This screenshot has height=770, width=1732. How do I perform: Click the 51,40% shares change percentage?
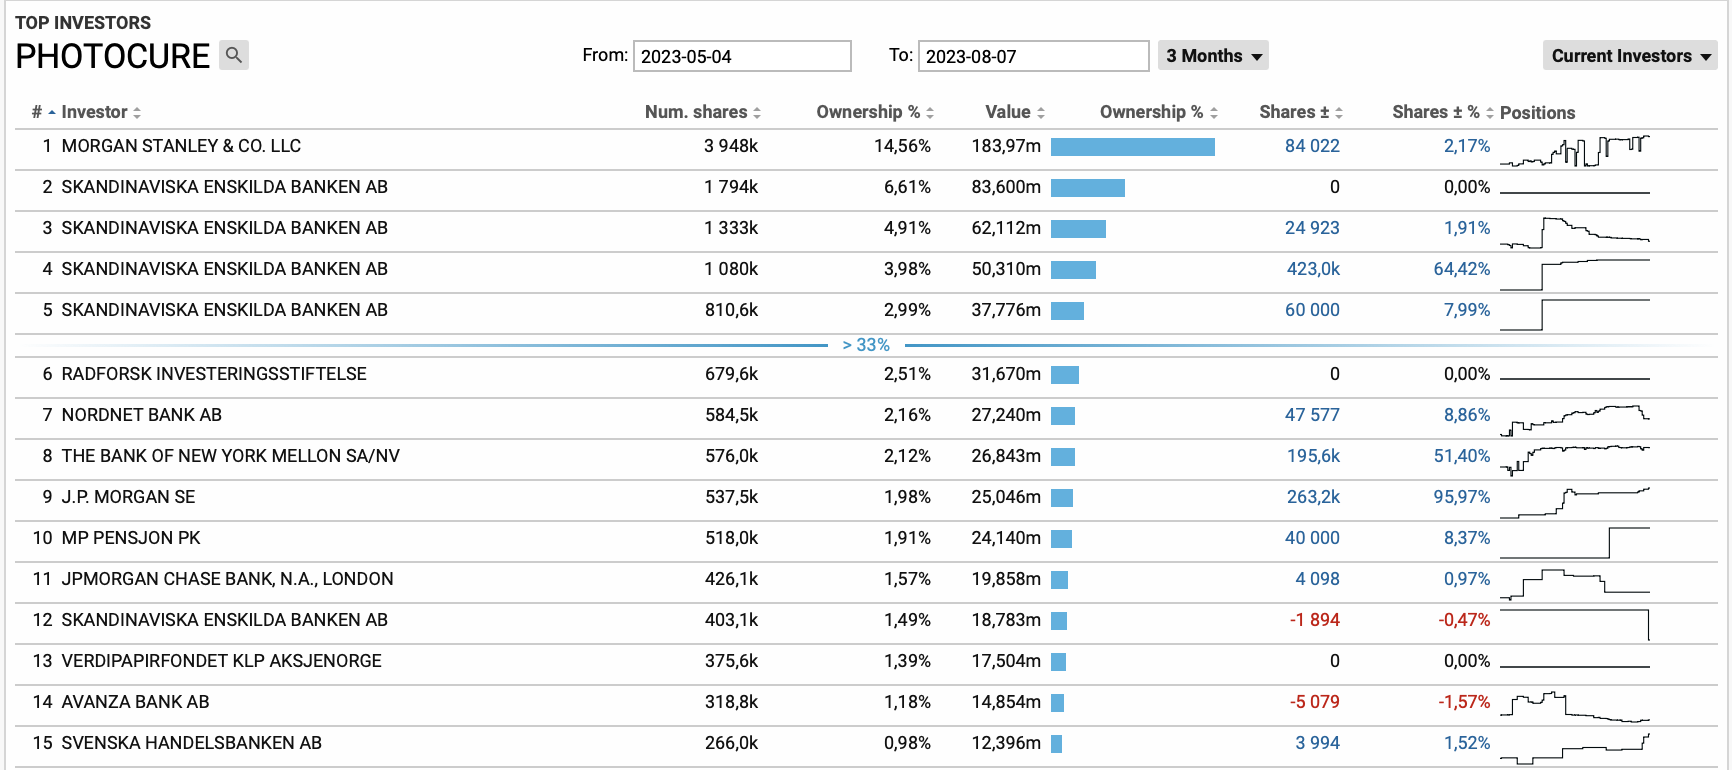click(x=1462, y=456)
